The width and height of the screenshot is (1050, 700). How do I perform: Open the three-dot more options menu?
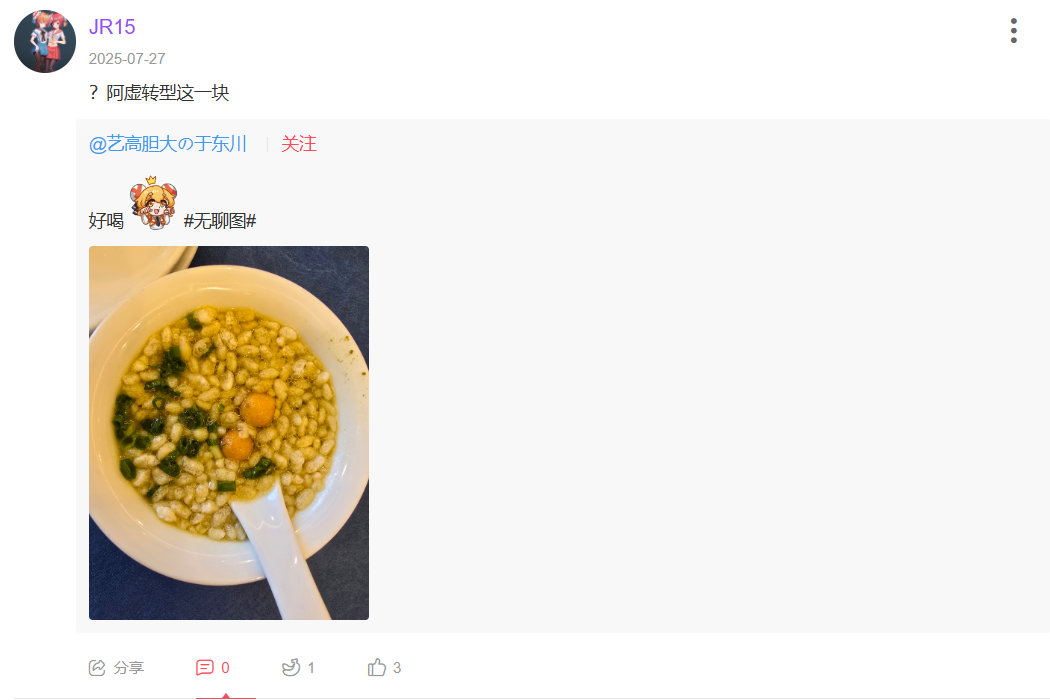tap(1013, 31)
